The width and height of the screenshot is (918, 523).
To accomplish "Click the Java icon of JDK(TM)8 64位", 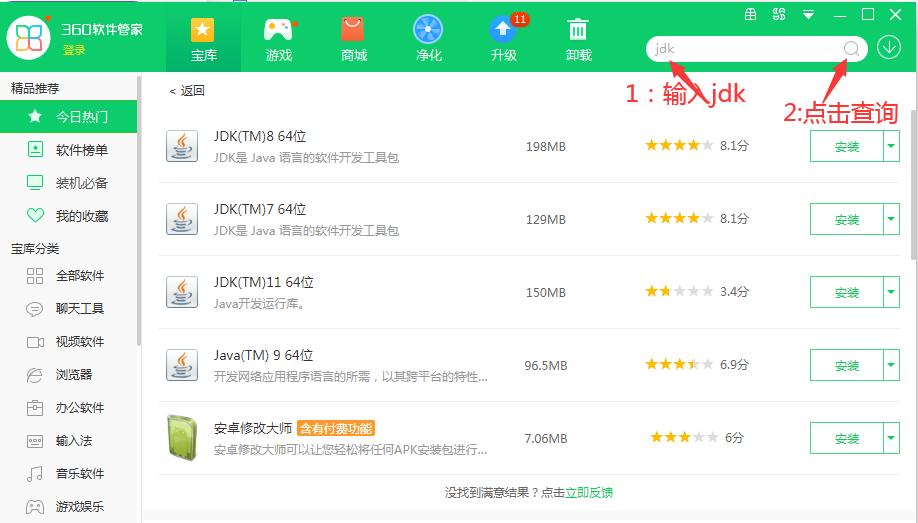I will tap(182, 146).
